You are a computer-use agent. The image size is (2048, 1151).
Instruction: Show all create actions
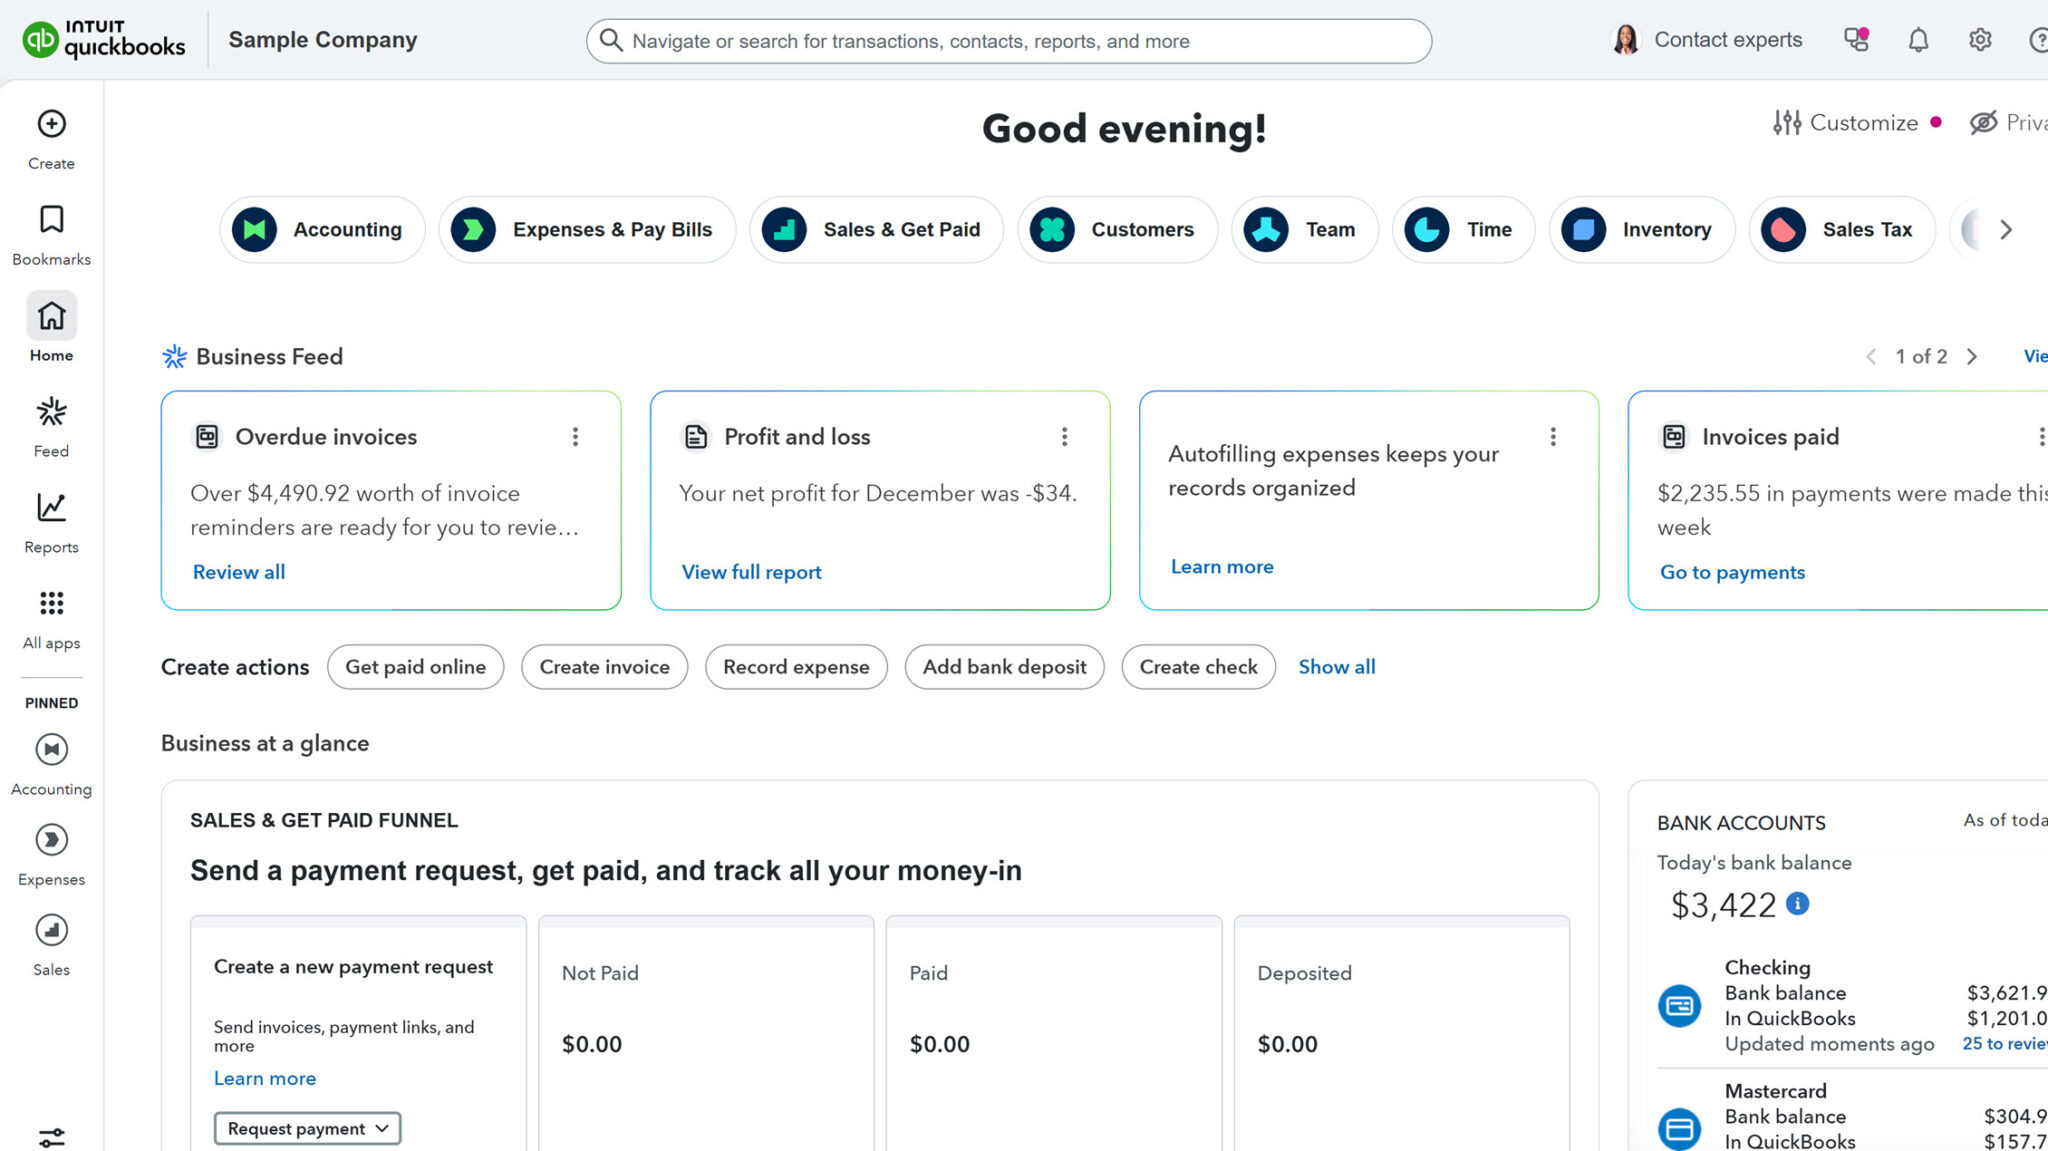(x=1336, y=666)
